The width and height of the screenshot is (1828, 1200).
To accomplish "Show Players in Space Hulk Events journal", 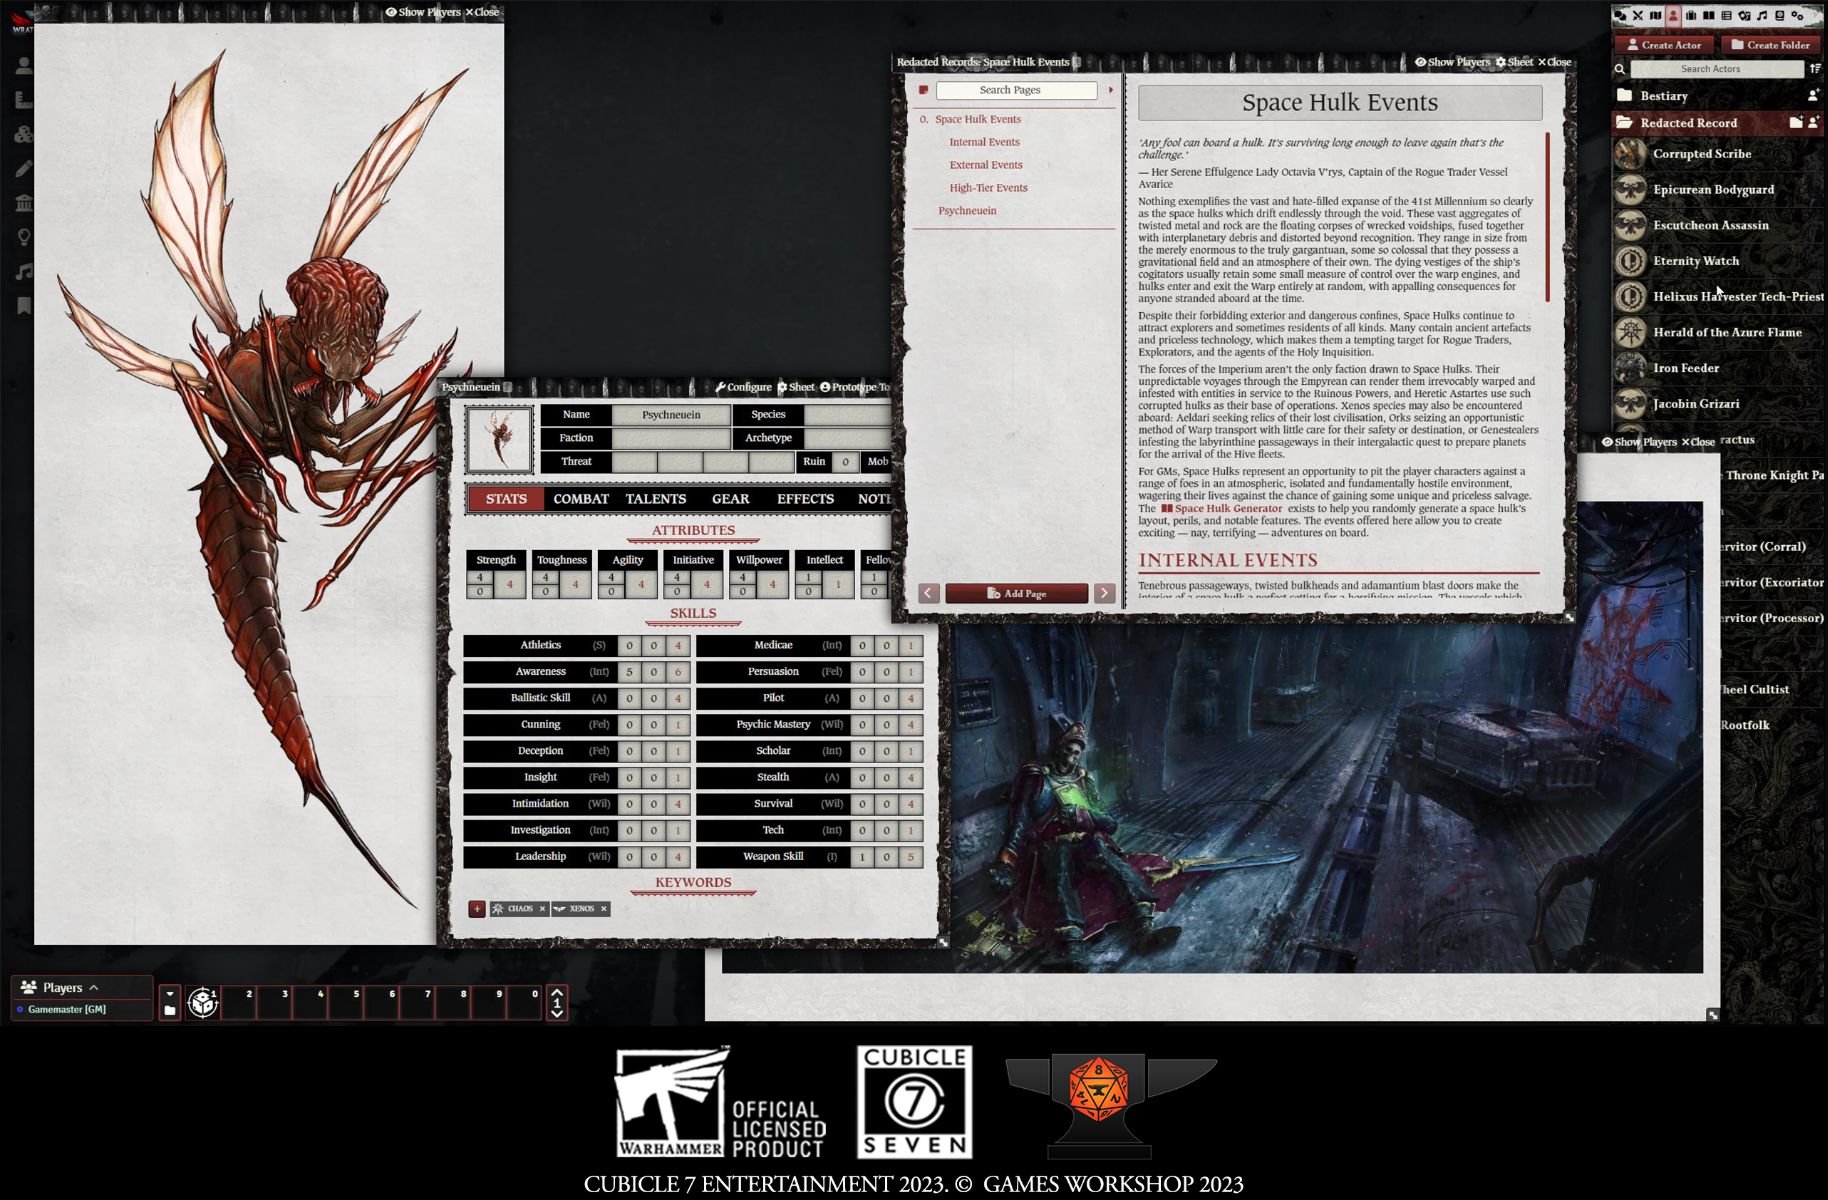I will 1452,62.
